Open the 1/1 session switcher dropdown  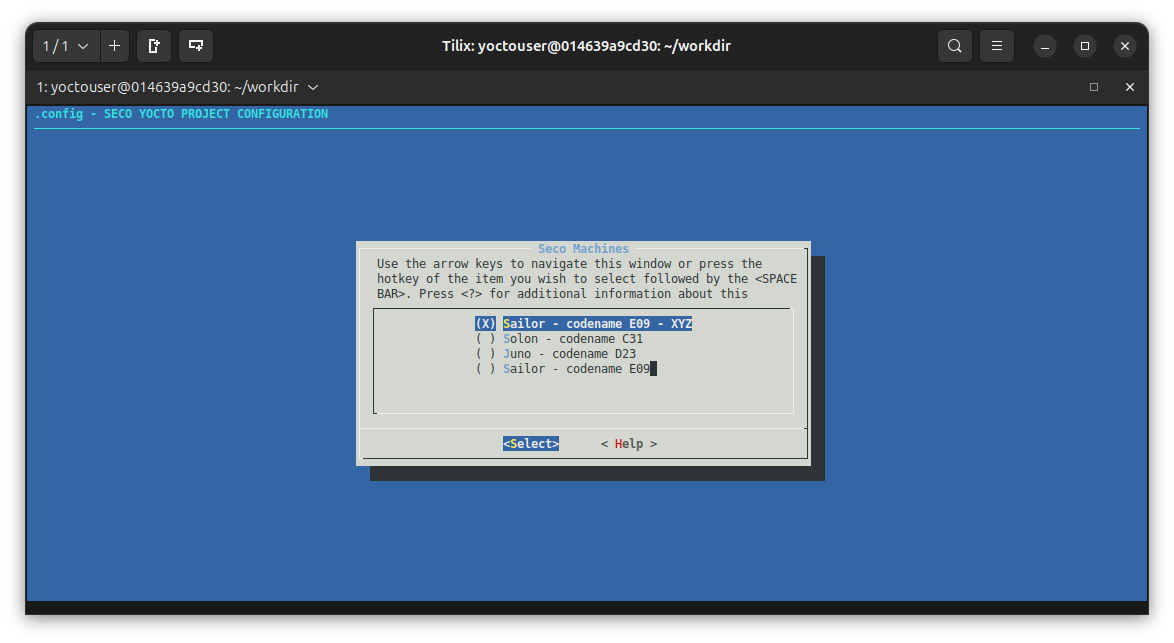pos(65,46)
